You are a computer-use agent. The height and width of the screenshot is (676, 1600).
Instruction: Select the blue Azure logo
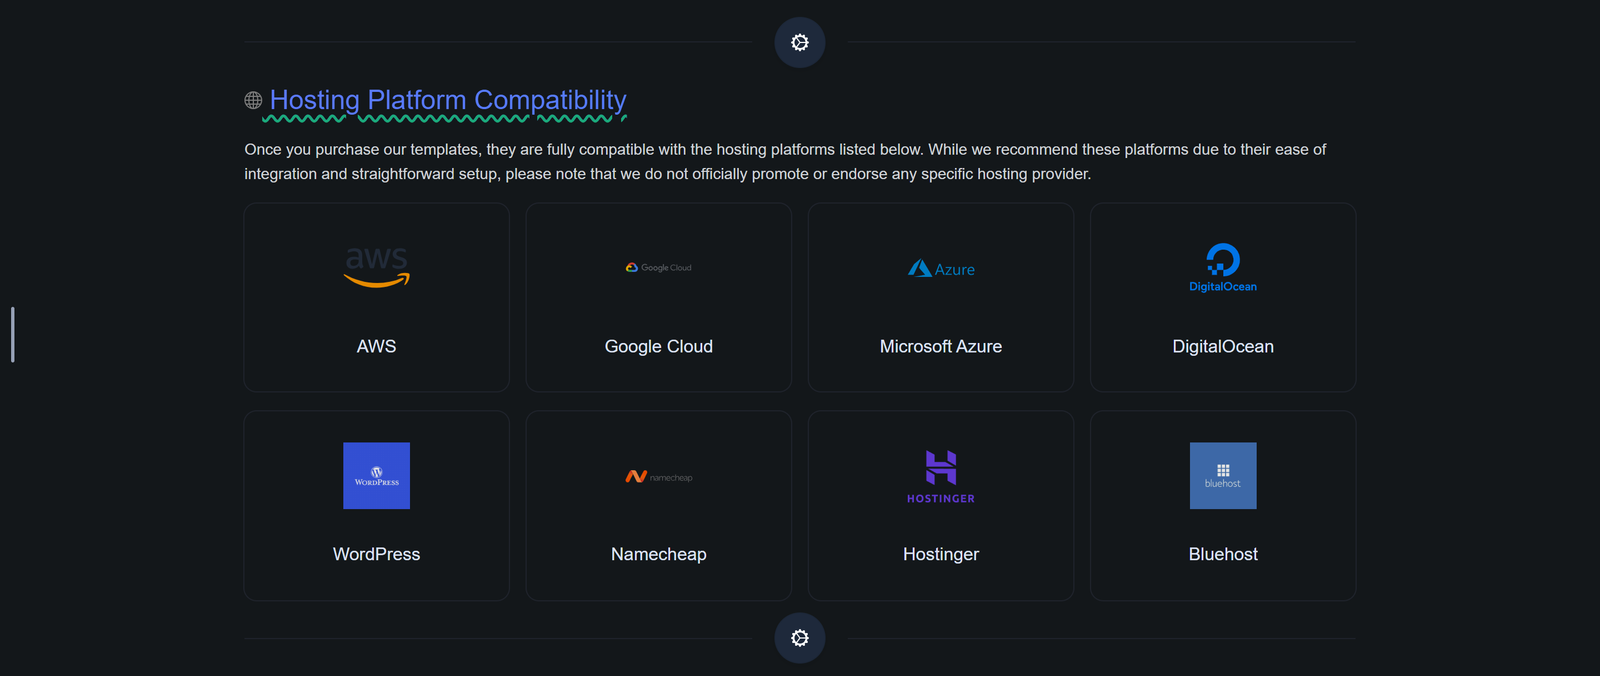[x=941, y=269]
